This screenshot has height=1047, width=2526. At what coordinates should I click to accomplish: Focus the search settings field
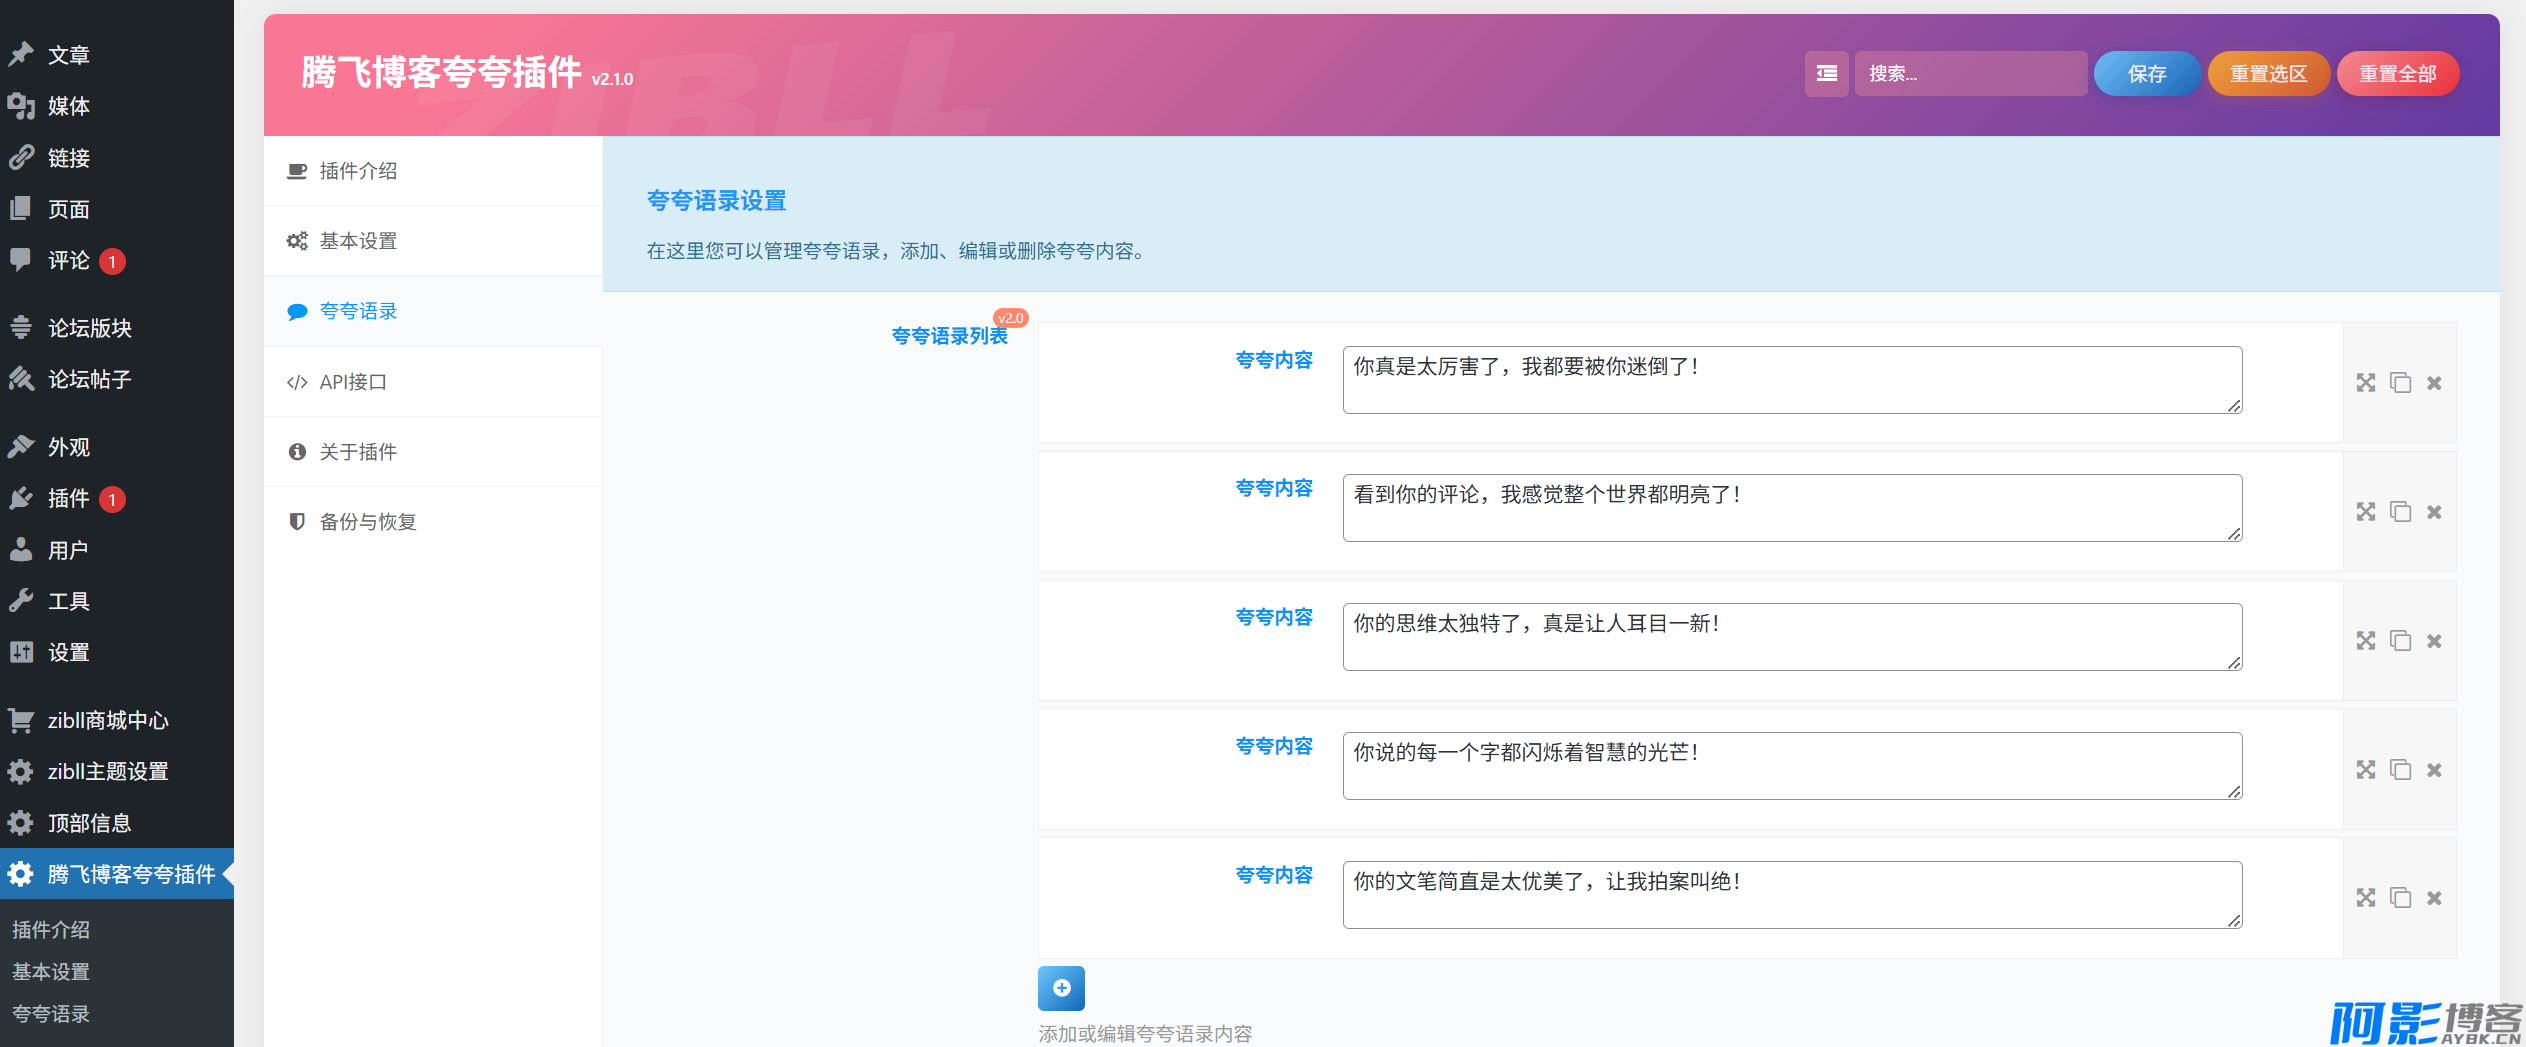point(1970,74)
